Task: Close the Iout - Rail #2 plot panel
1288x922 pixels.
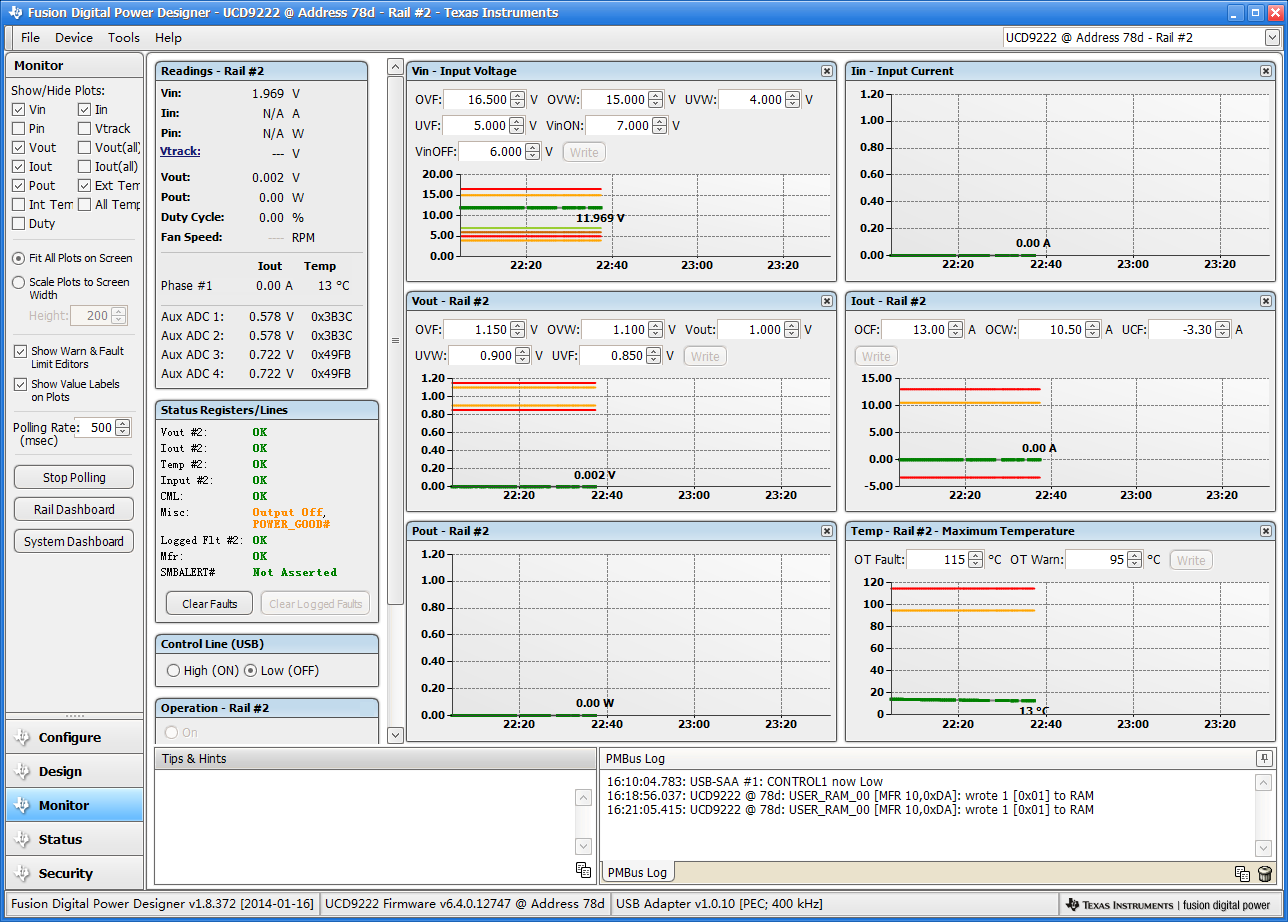Action: 1266,301
